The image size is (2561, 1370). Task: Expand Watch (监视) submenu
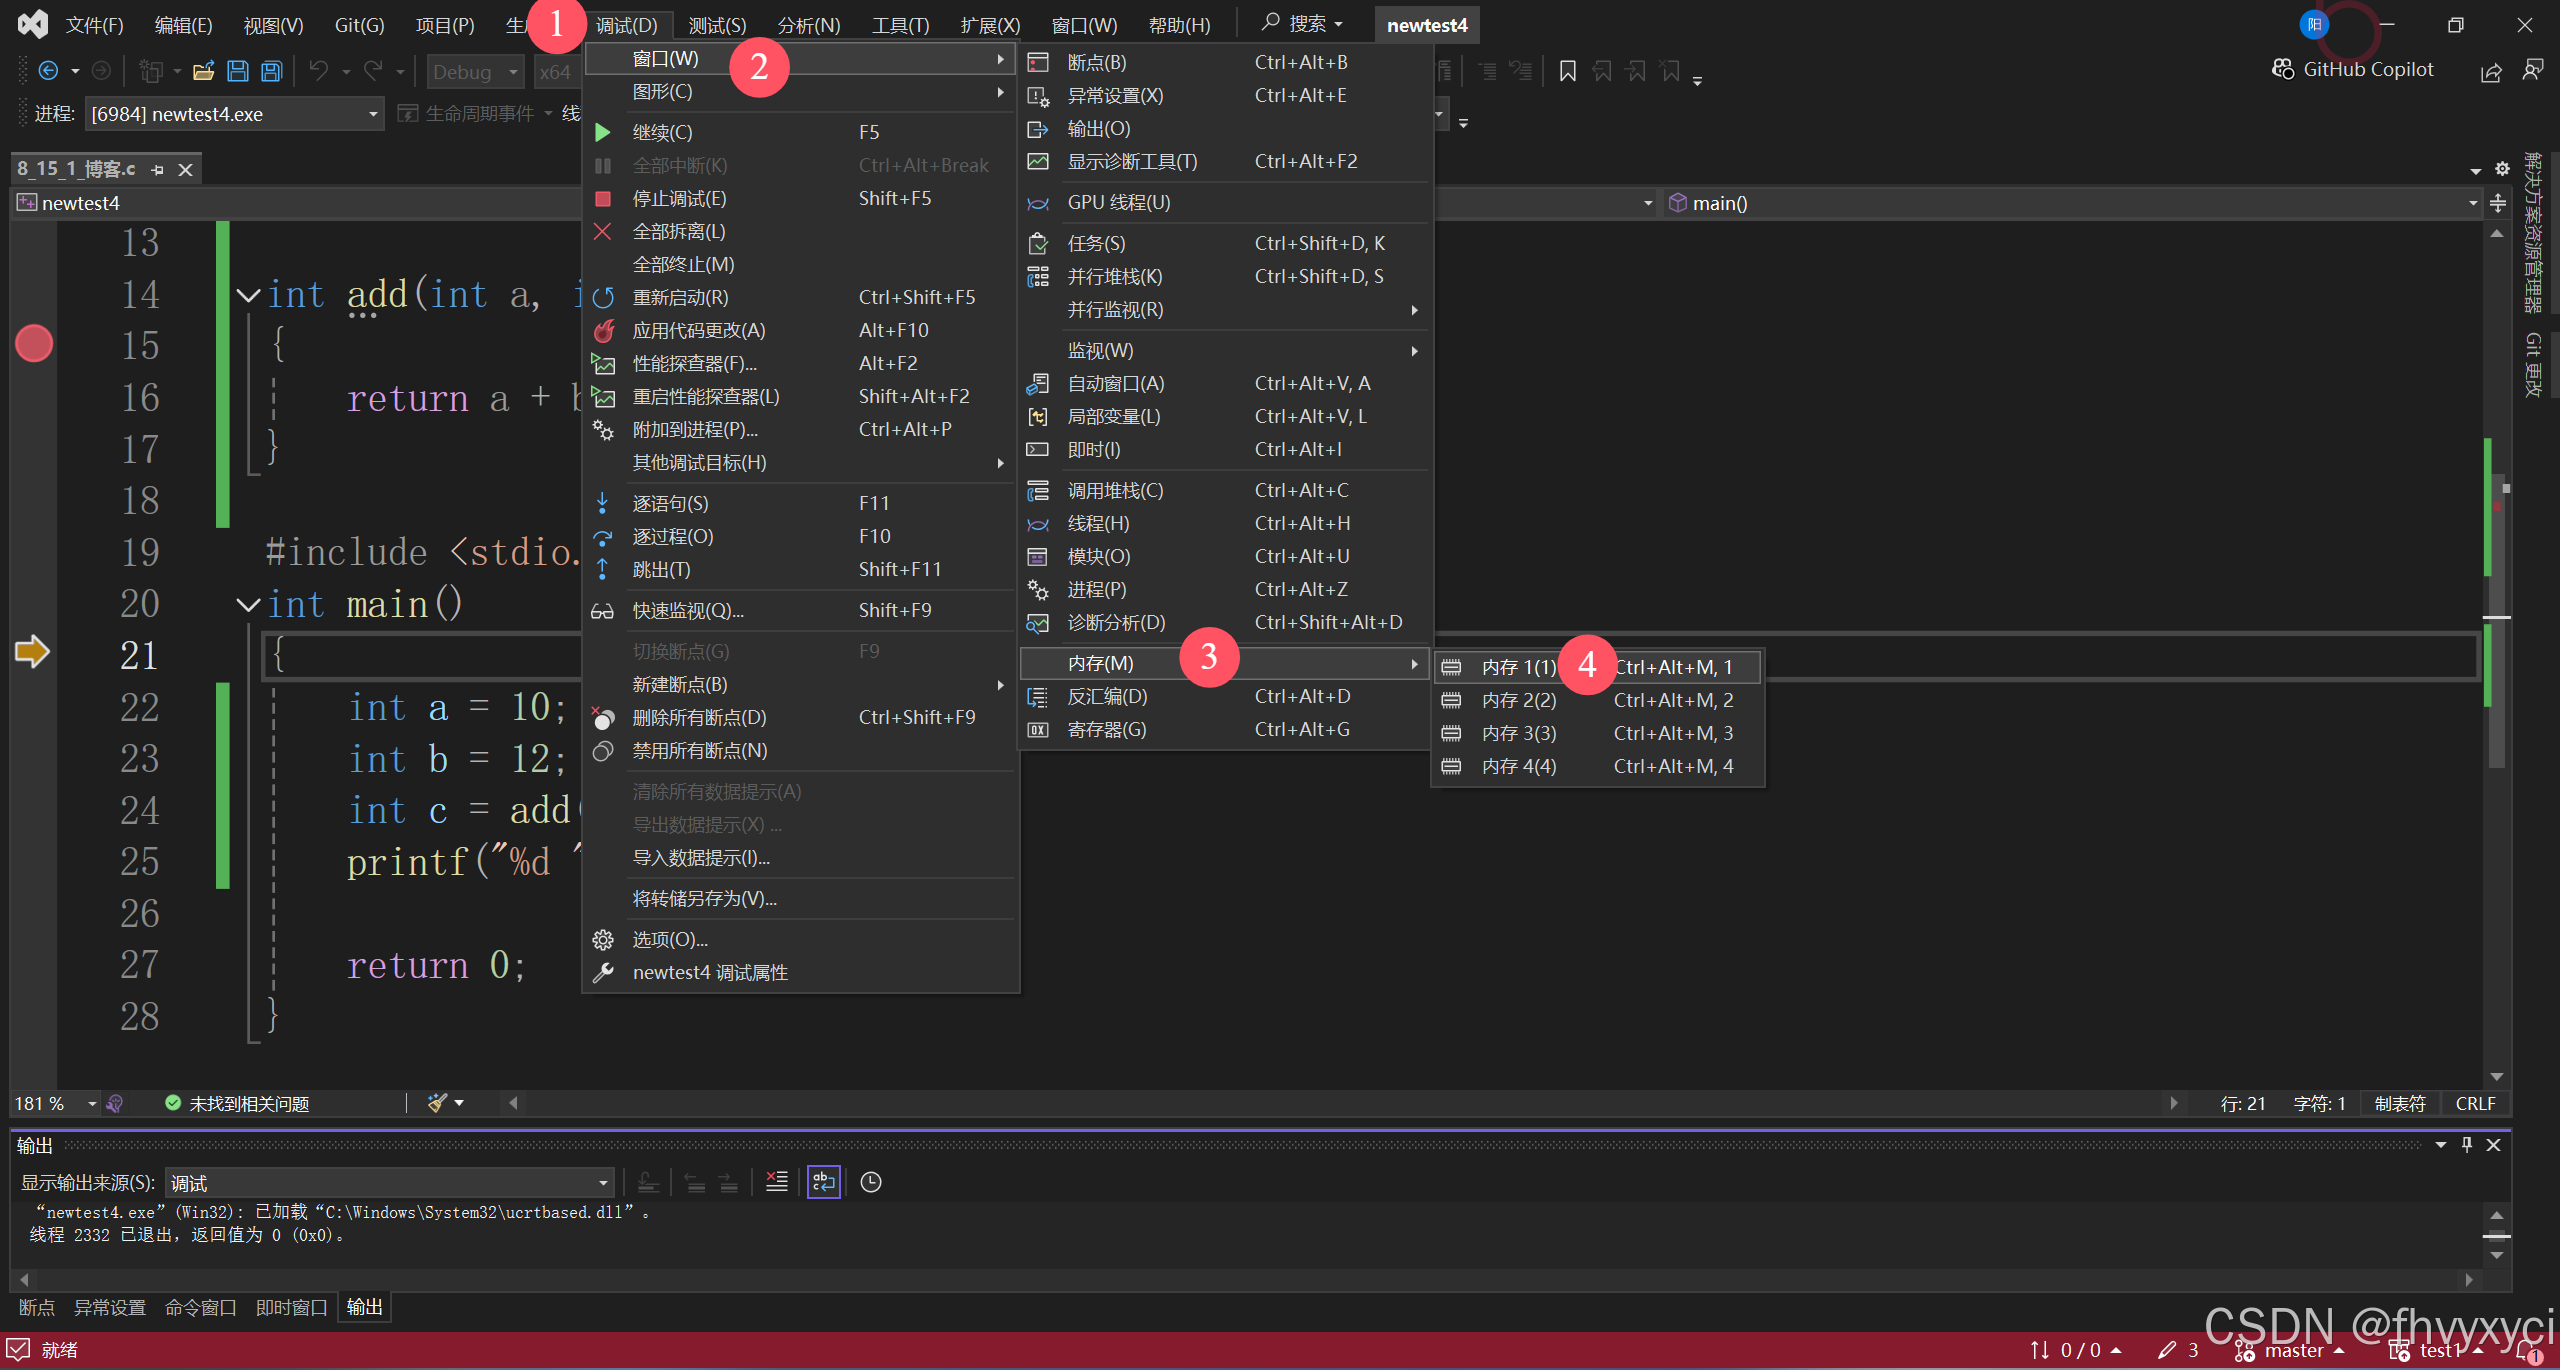point(1225,350)
